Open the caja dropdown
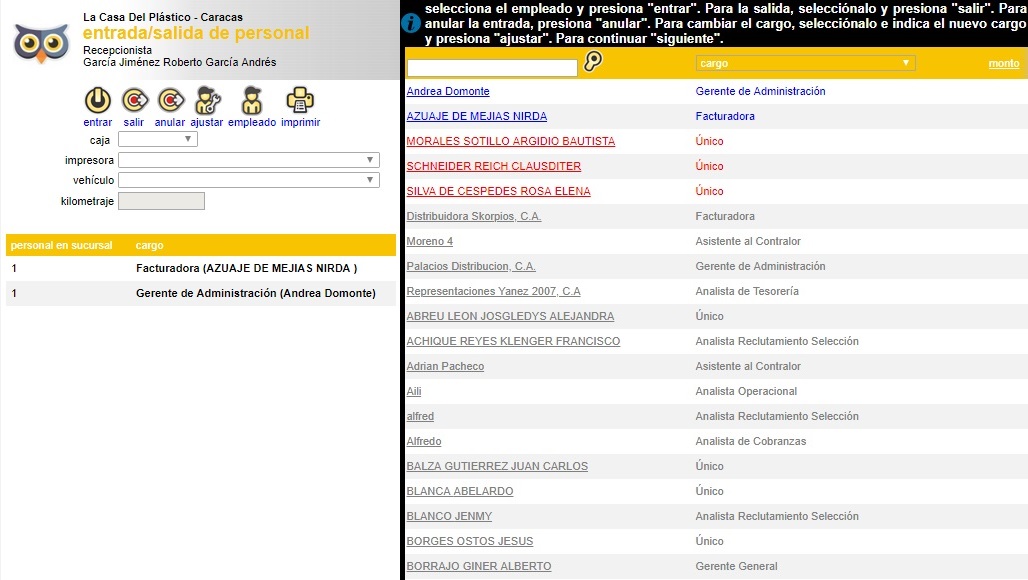 point(157,139)
